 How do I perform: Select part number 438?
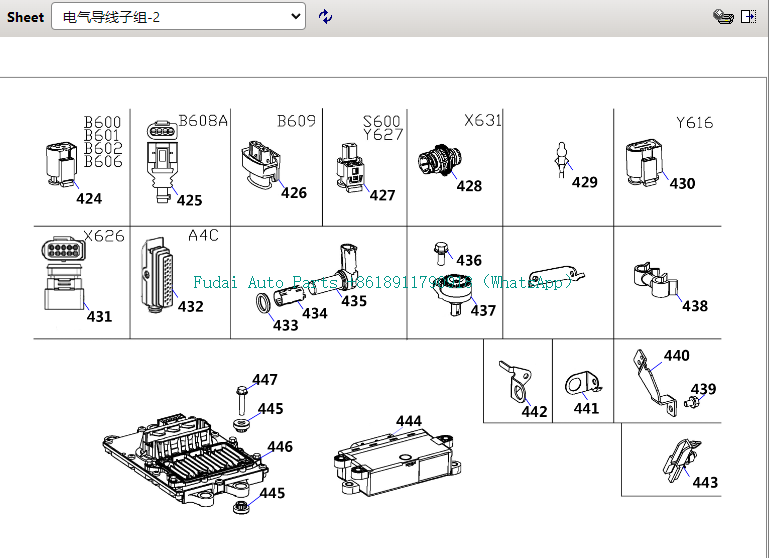(x=695, y=306)
